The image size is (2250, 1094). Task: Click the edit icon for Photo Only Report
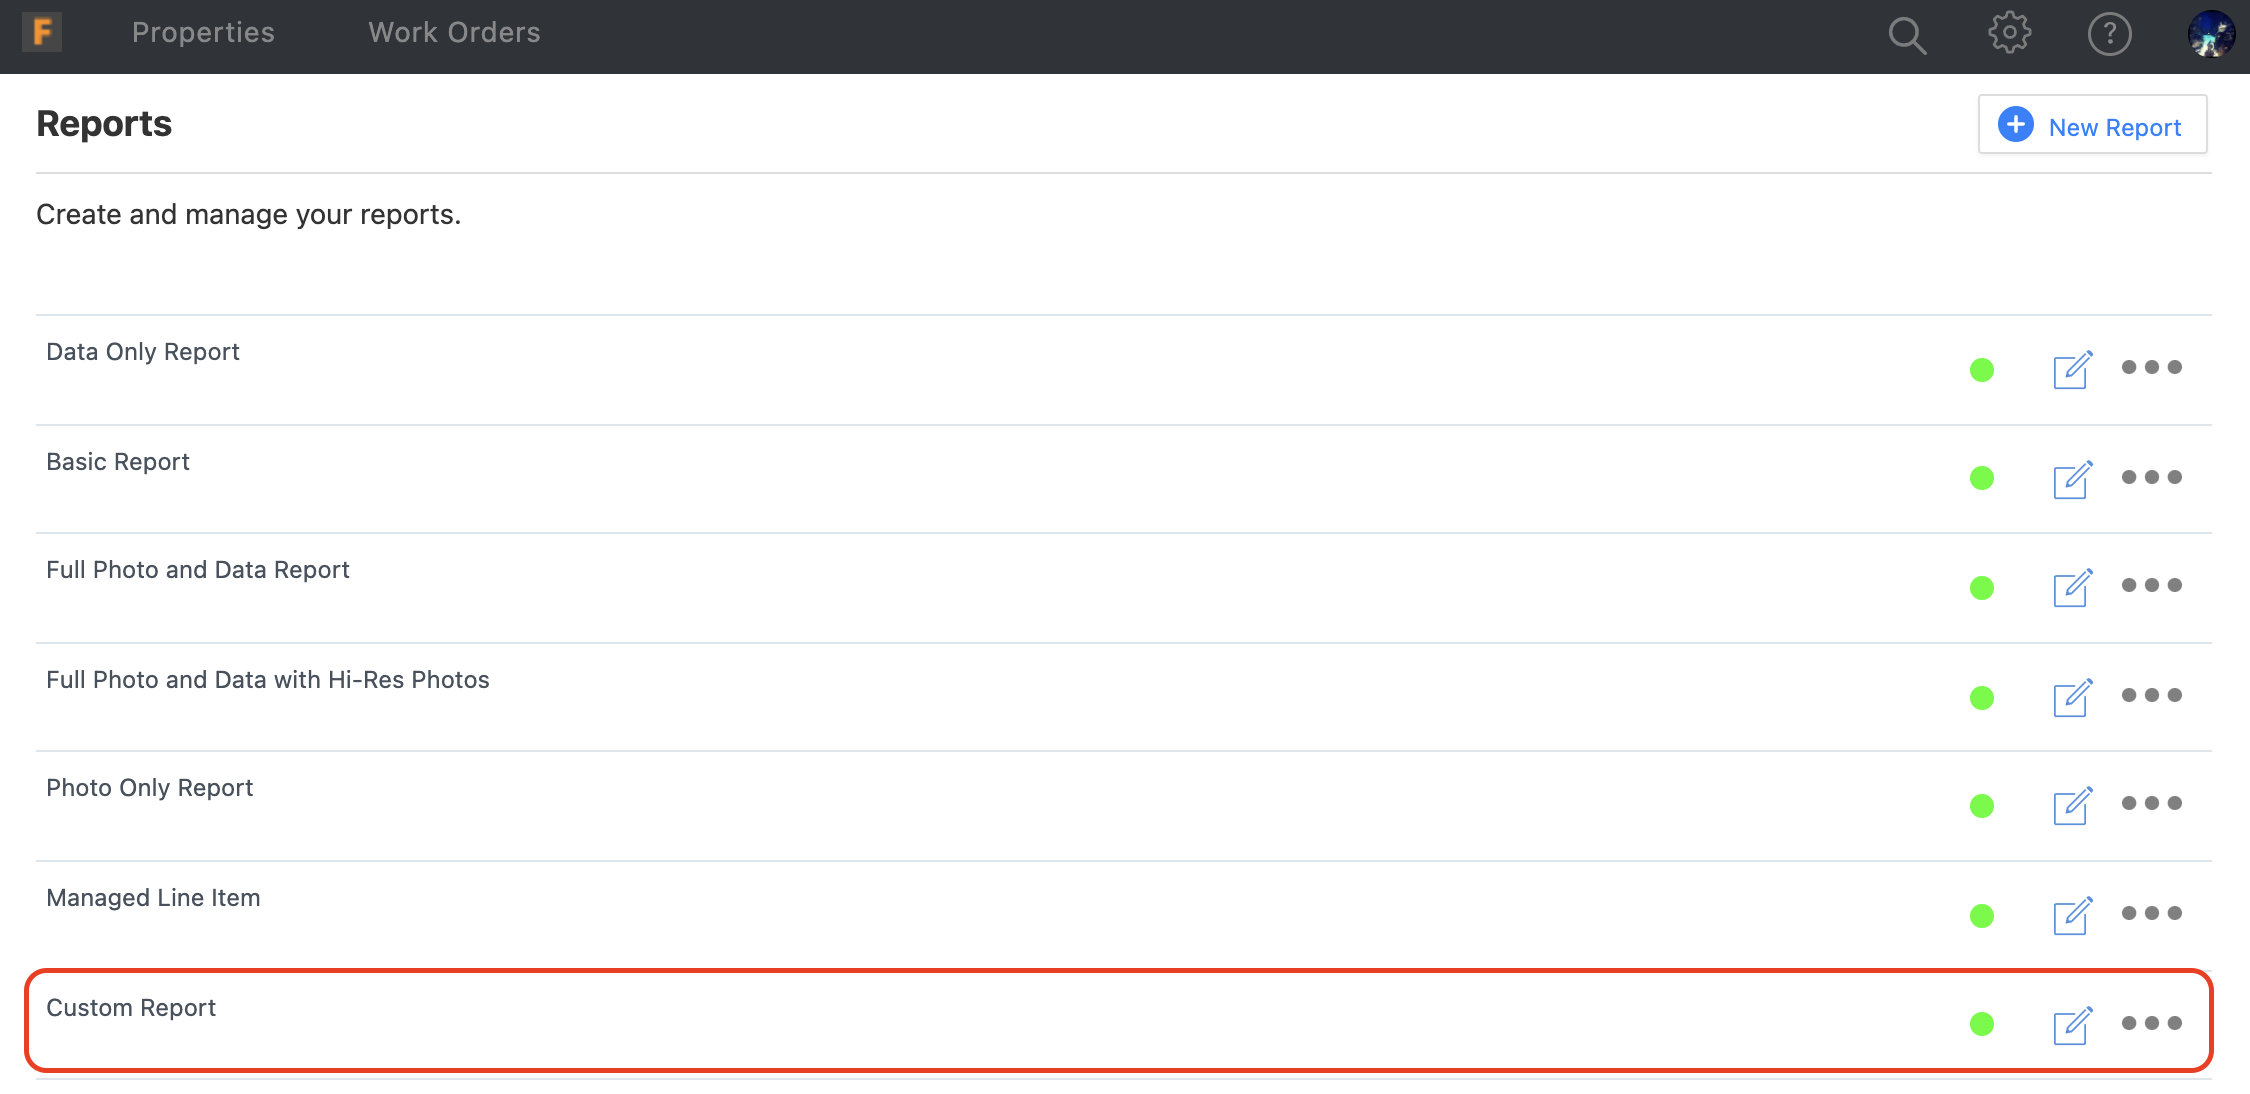tap(2072, 804)
